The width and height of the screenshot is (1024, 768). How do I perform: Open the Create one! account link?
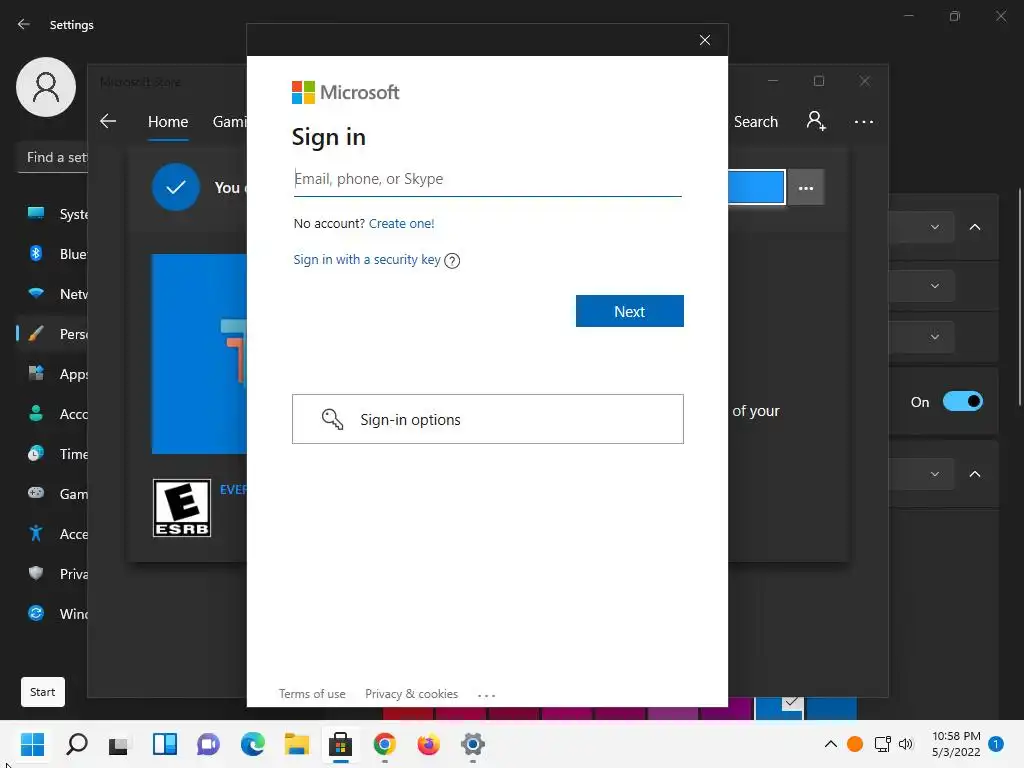click(401, 223)
